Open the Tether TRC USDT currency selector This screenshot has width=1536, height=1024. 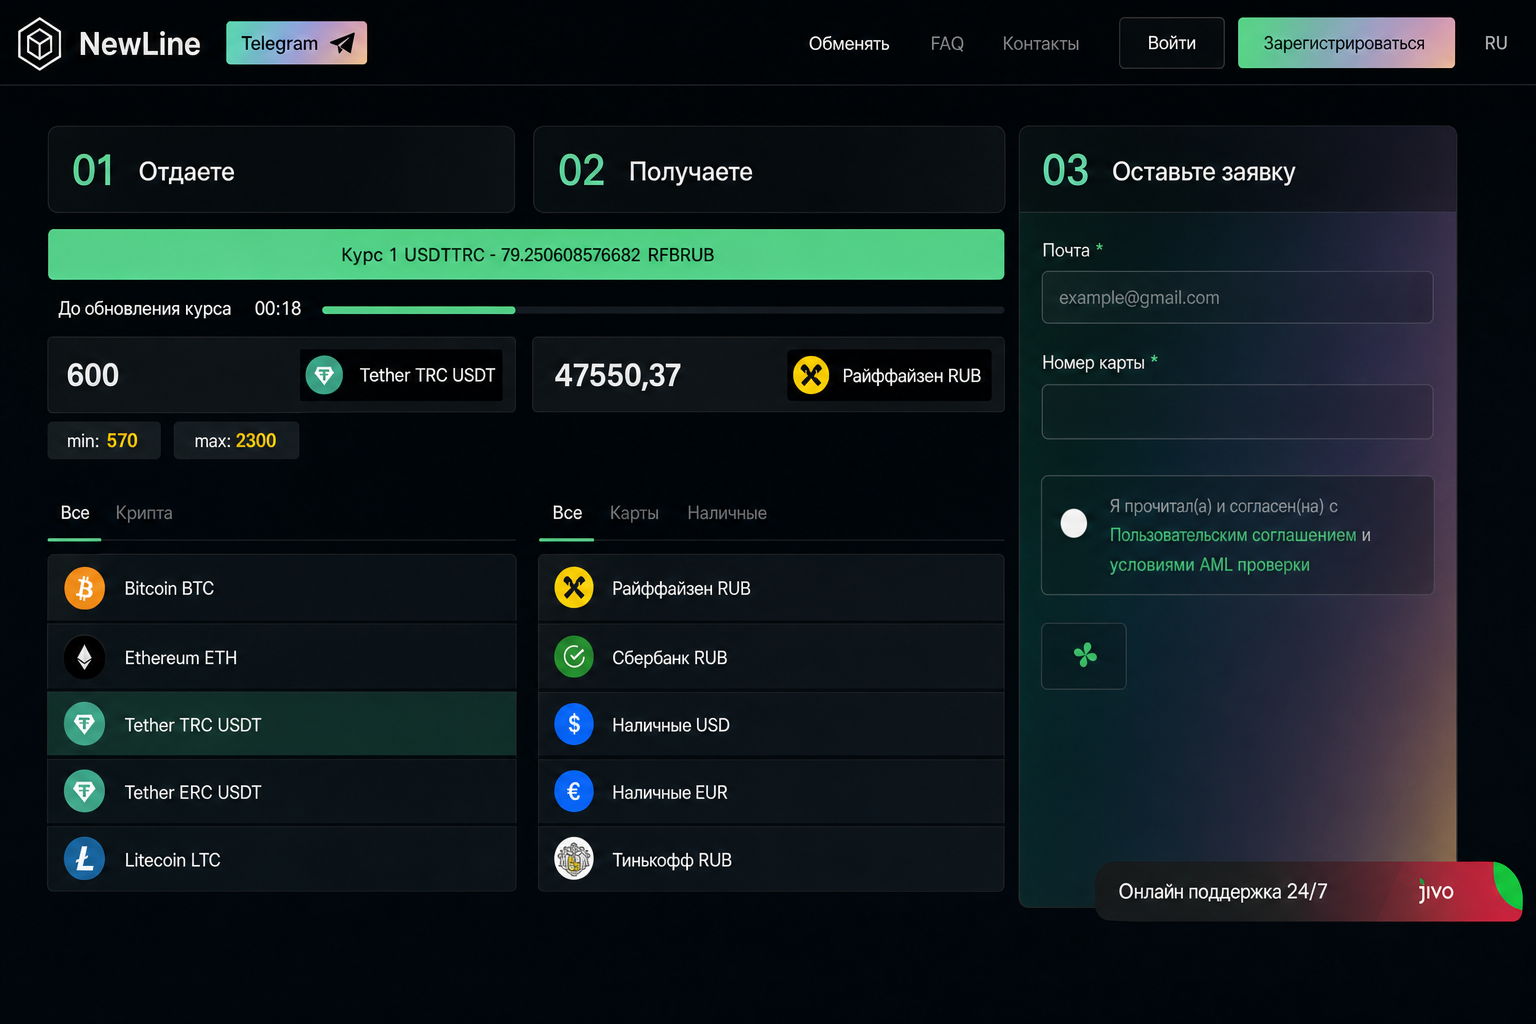(401, 375)
